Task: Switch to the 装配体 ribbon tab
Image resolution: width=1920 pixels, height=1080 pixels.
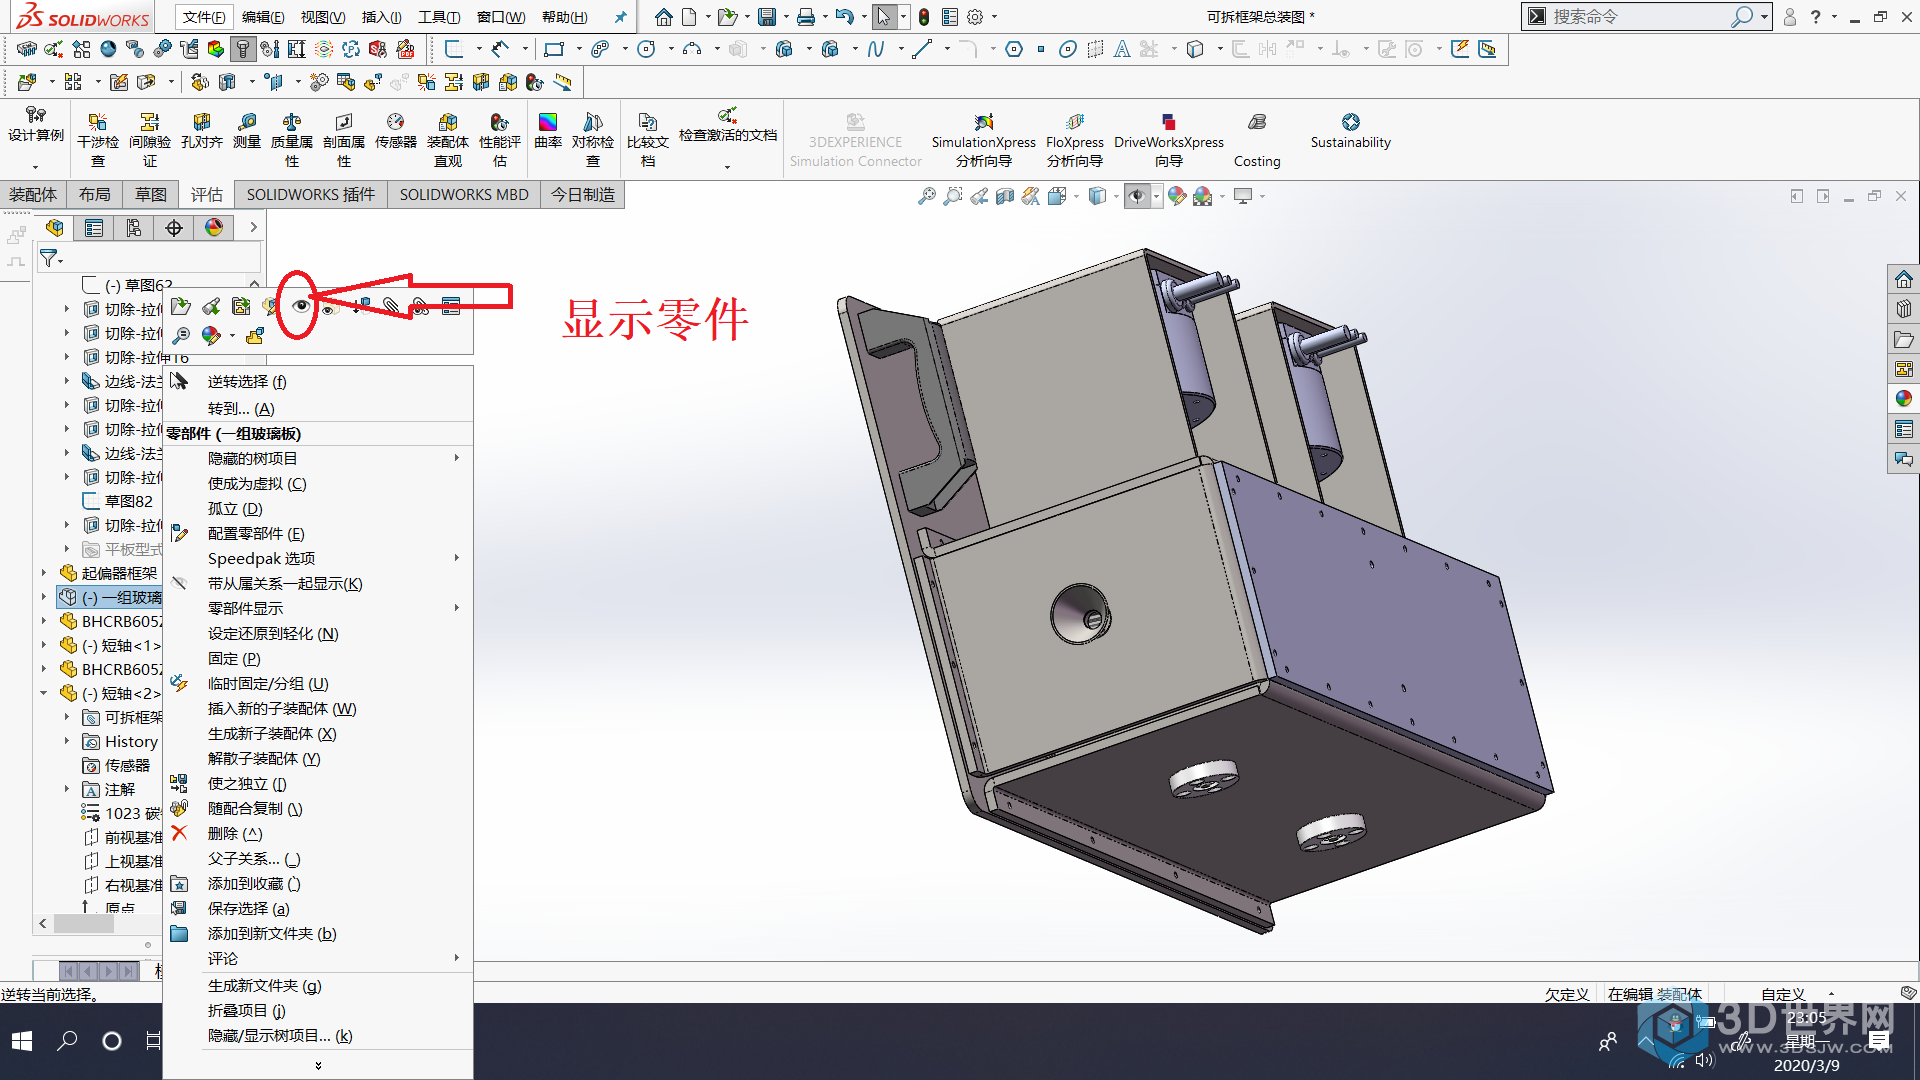Action: [33, 195]
